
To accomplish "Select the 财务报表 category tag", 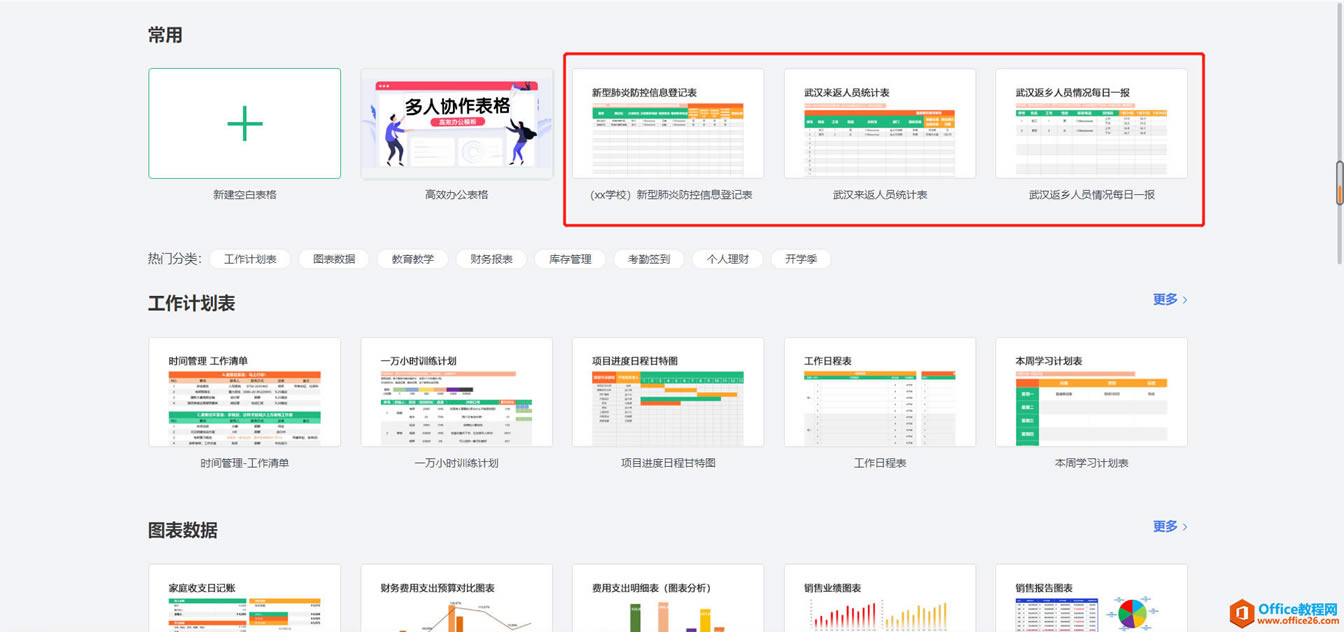I will pos(491,259).
